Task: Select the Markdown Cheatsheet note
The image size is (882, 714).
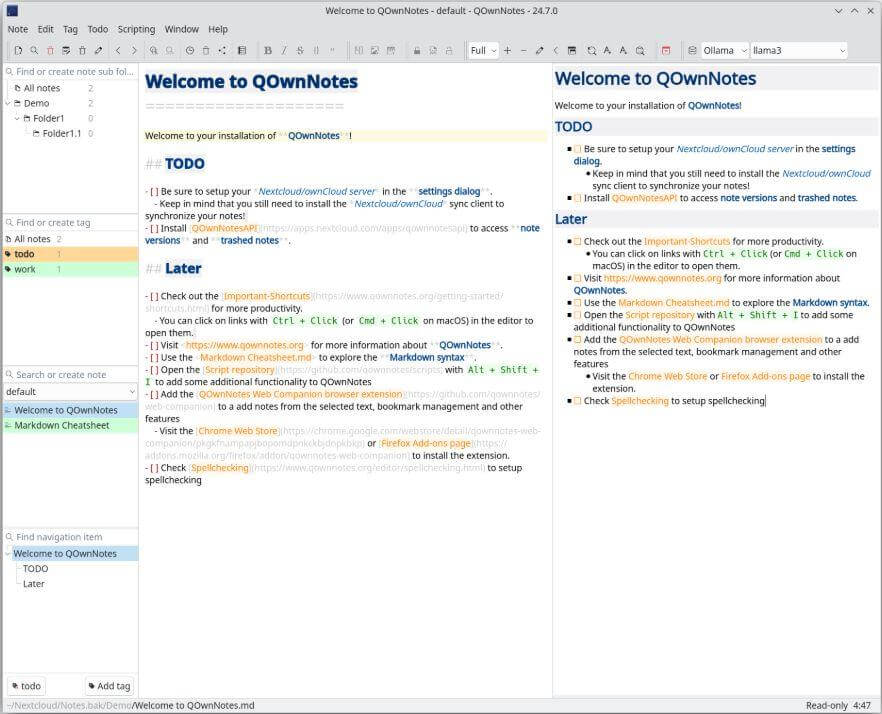Action: pos(61,425)
